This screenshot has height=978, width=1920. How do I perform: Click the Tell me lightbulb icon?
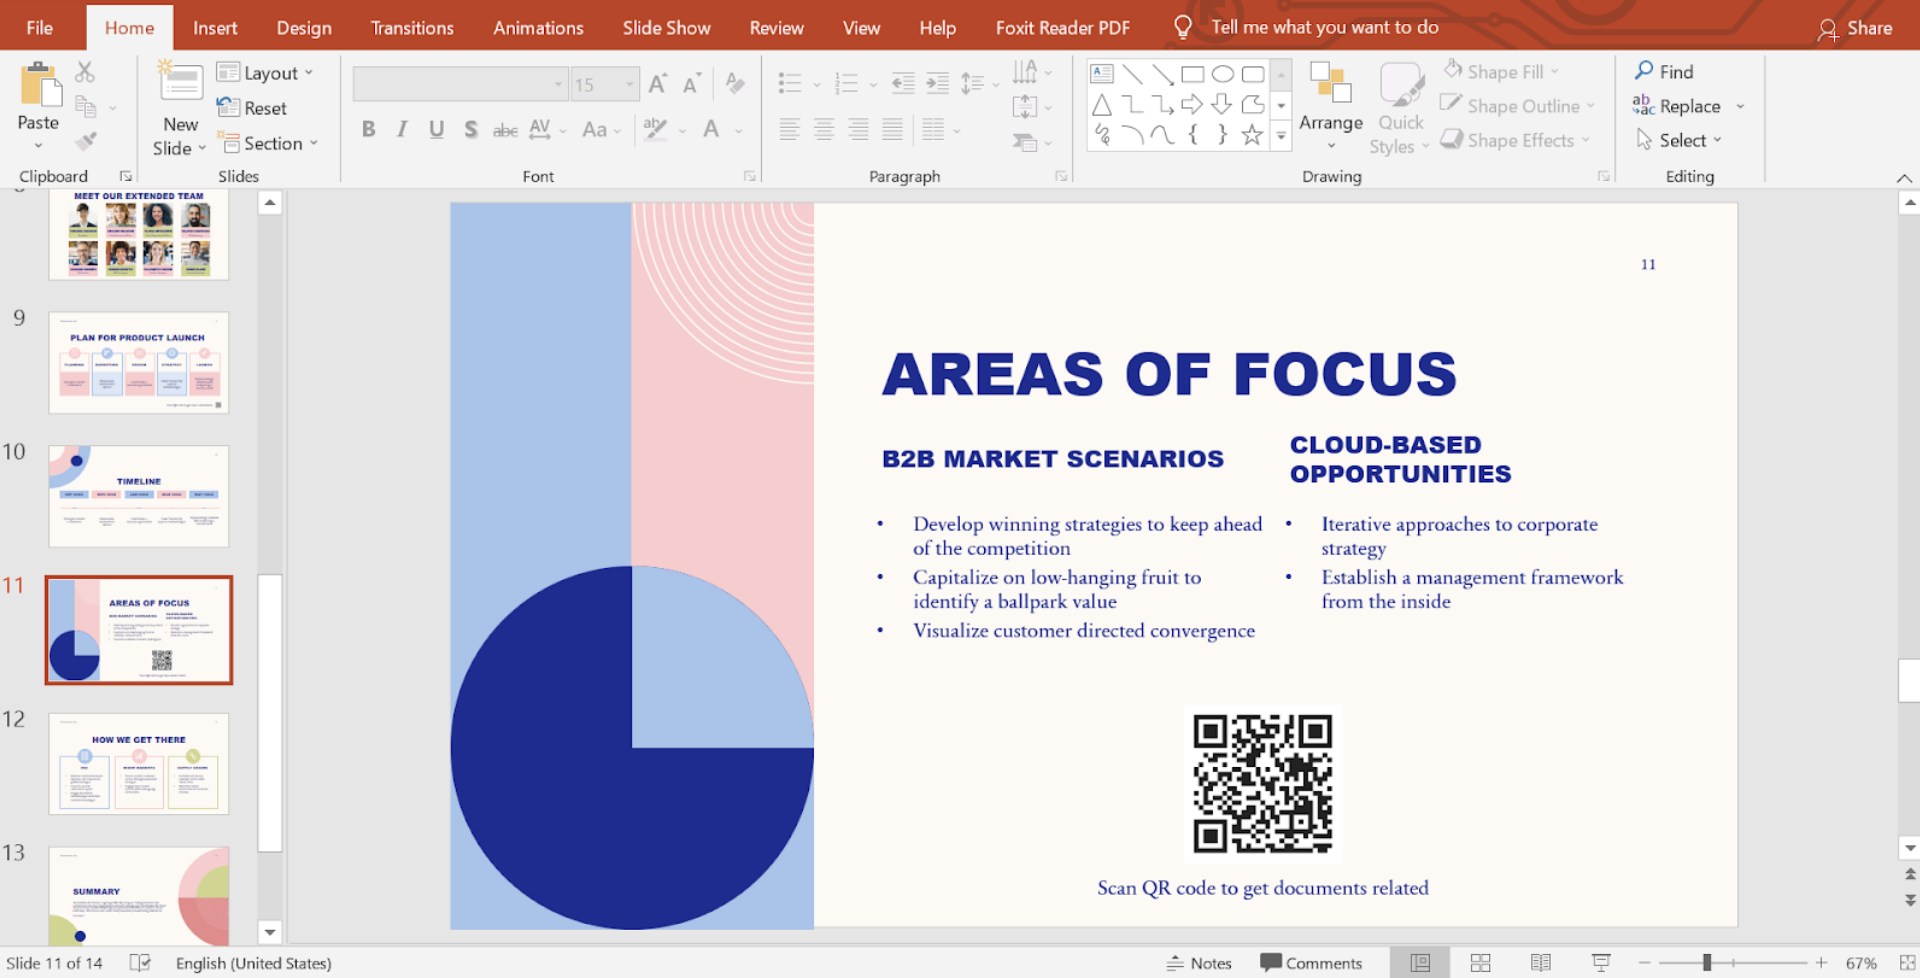click(1182, 27)
